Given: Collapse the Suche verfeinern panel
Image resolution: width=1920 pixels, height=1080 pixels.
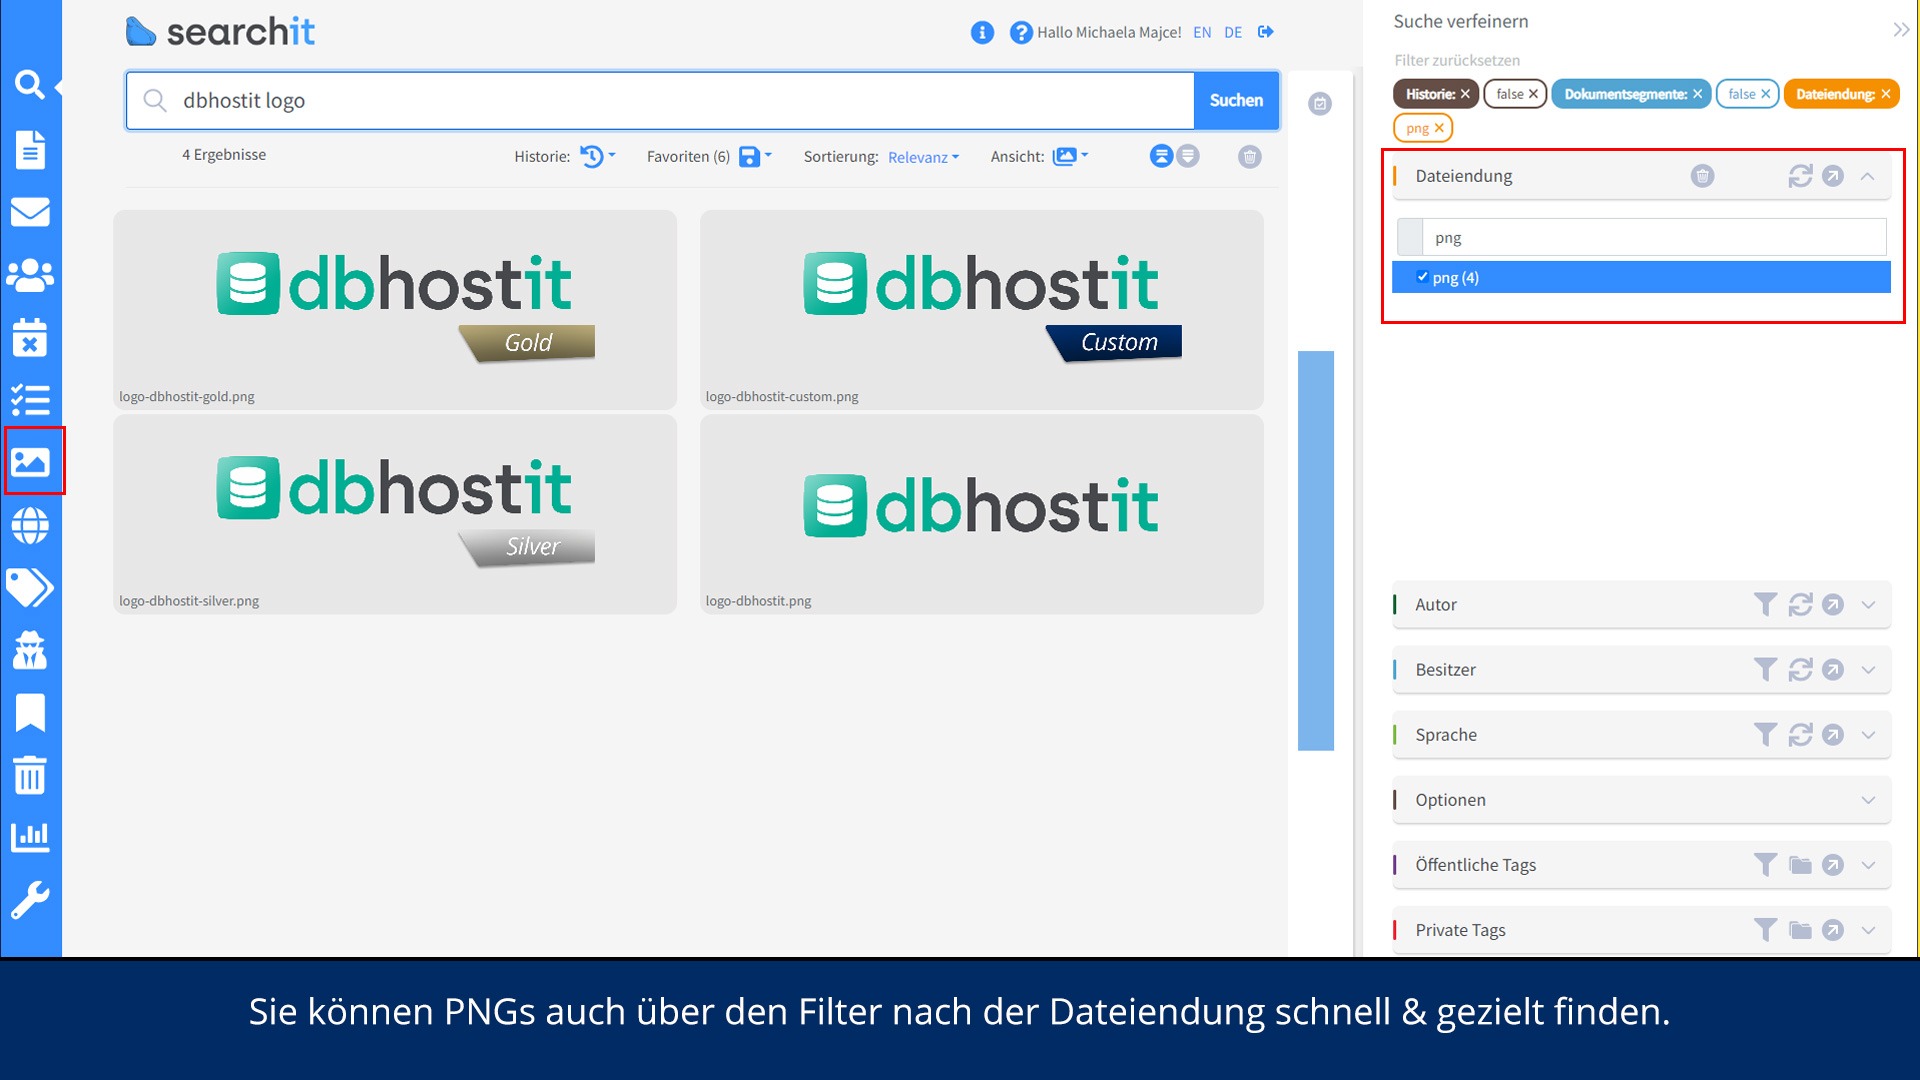Looking at the screenshot, I should coord(1901,29).
